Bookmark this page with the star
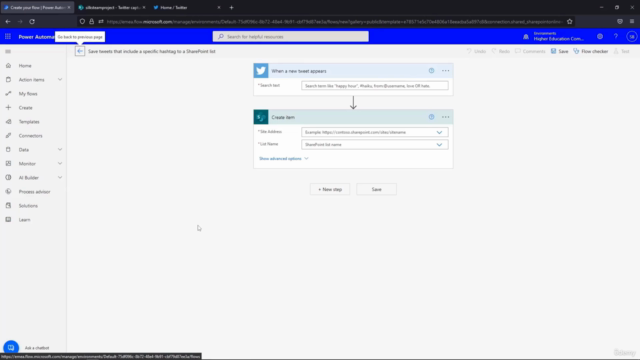Viewport: 640px width, 360px height. pos(570,22)
